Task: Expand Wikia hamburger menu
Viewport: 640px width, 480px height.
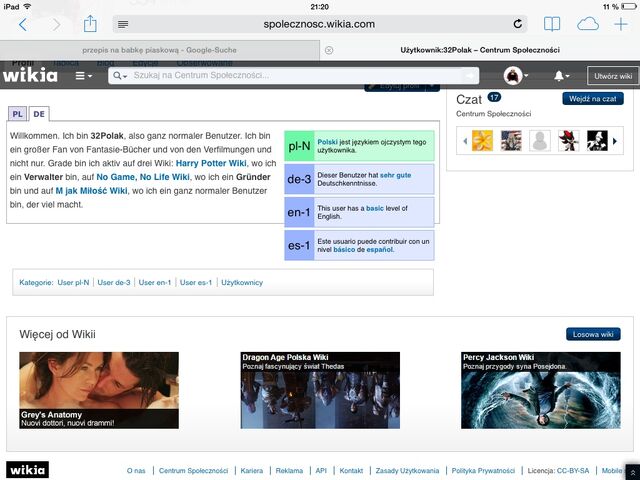Action: 84,76
